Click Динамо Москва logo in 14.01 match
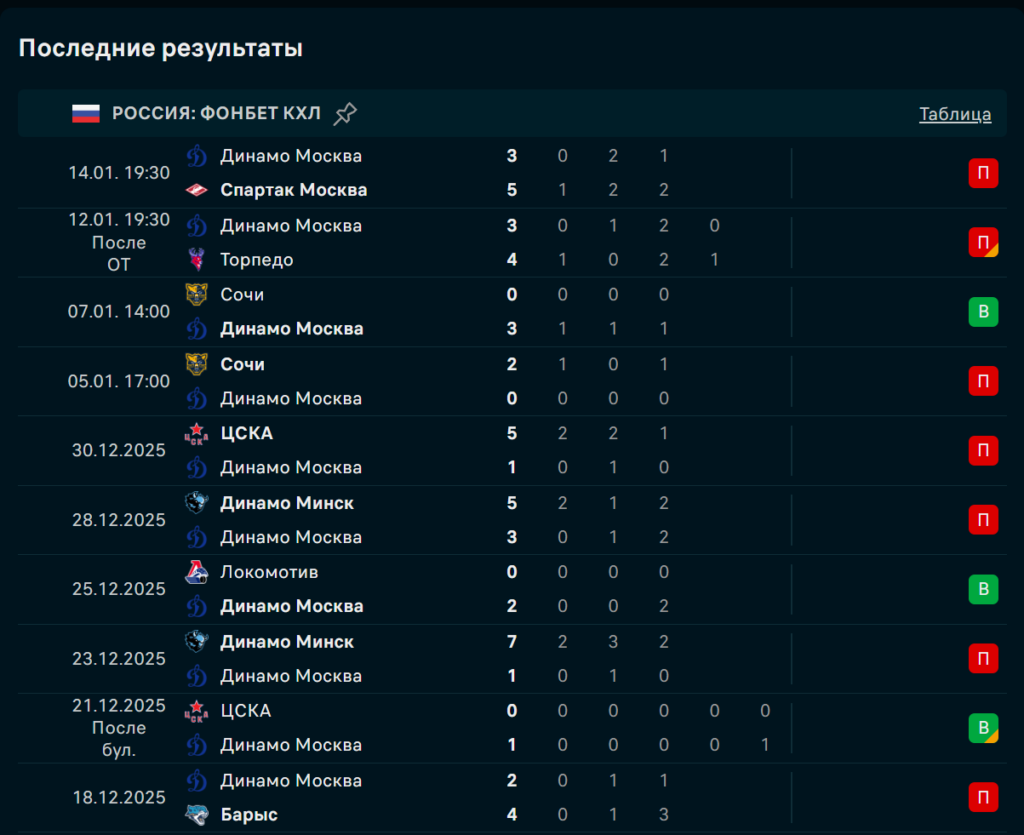1024x835 pixels. [197, 156]
